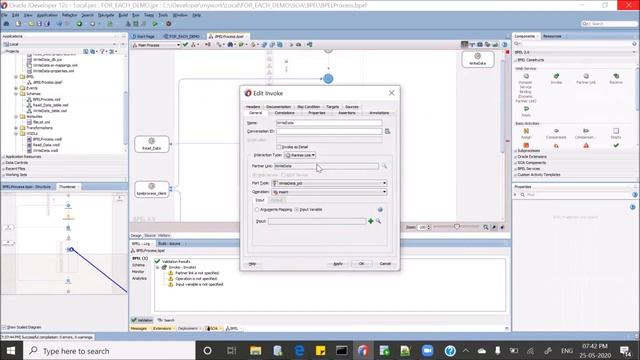Switch to the Correlations tab
This screenshot has width=640, height=360.
284,113
